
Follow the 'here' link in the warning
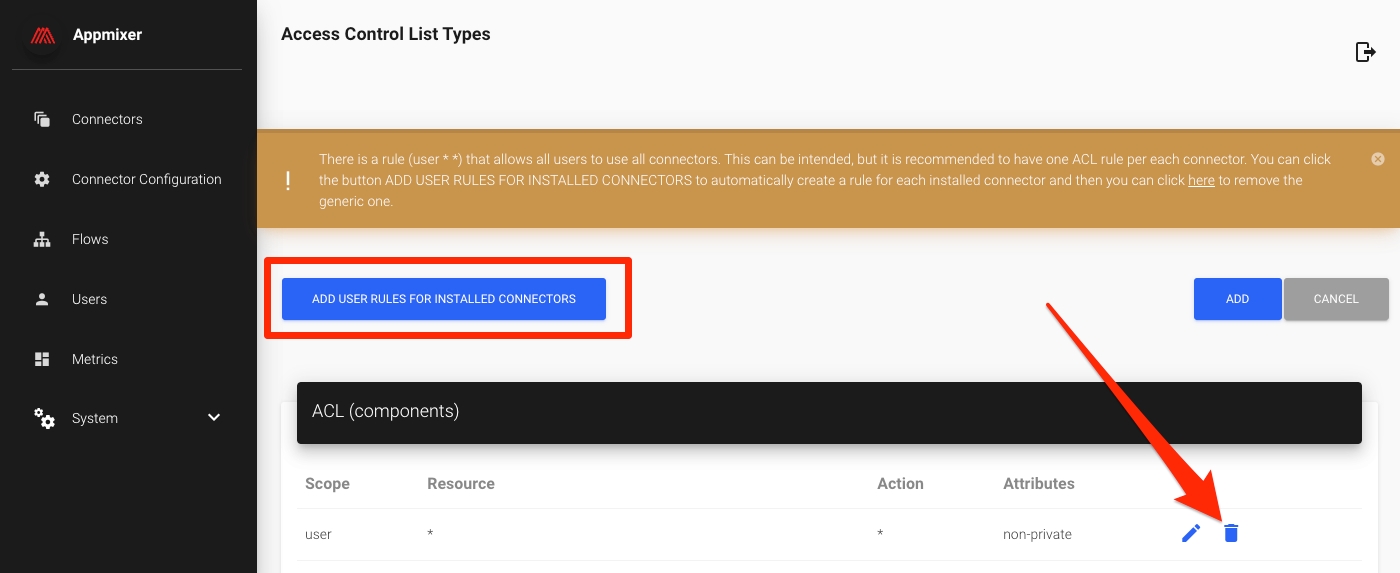tap(1201, 181)
